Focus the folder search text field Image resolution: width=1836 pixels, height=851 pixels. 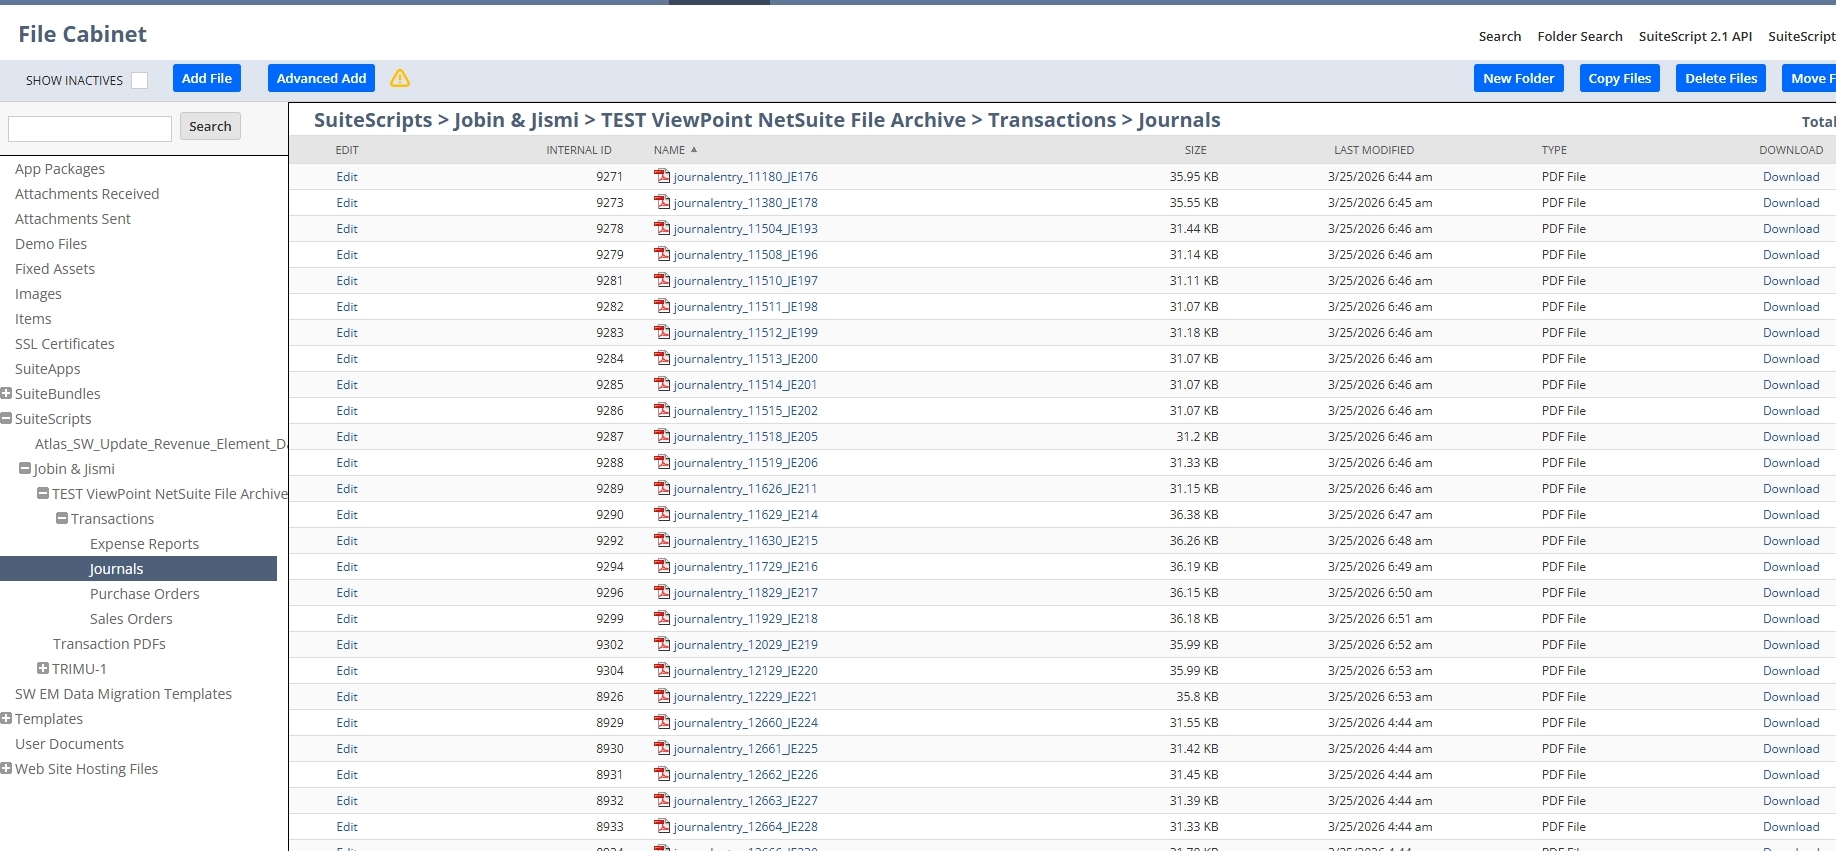pos(90,128)
